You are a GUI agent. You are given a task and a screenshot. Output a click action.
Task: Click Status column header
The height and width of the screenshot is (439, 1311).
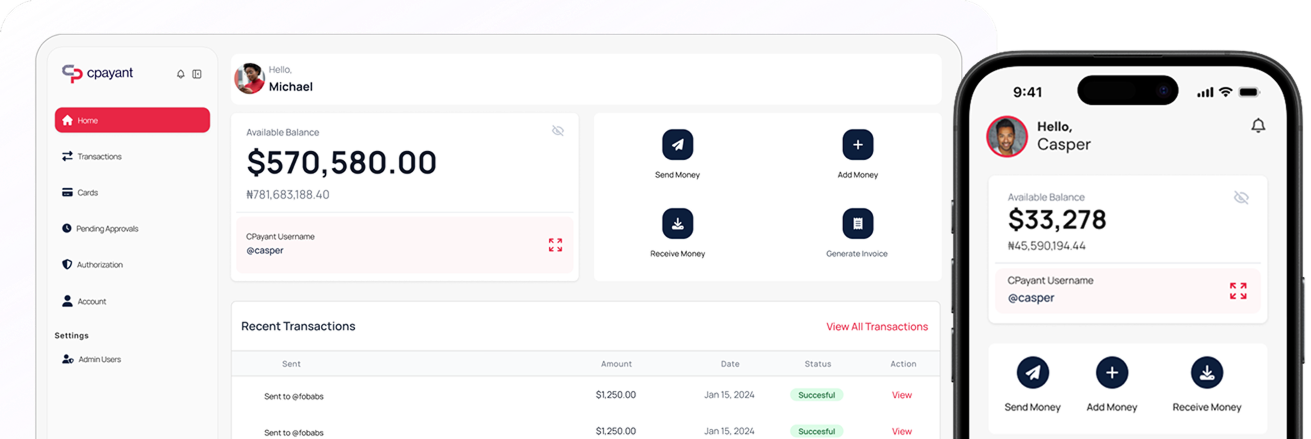818,364
